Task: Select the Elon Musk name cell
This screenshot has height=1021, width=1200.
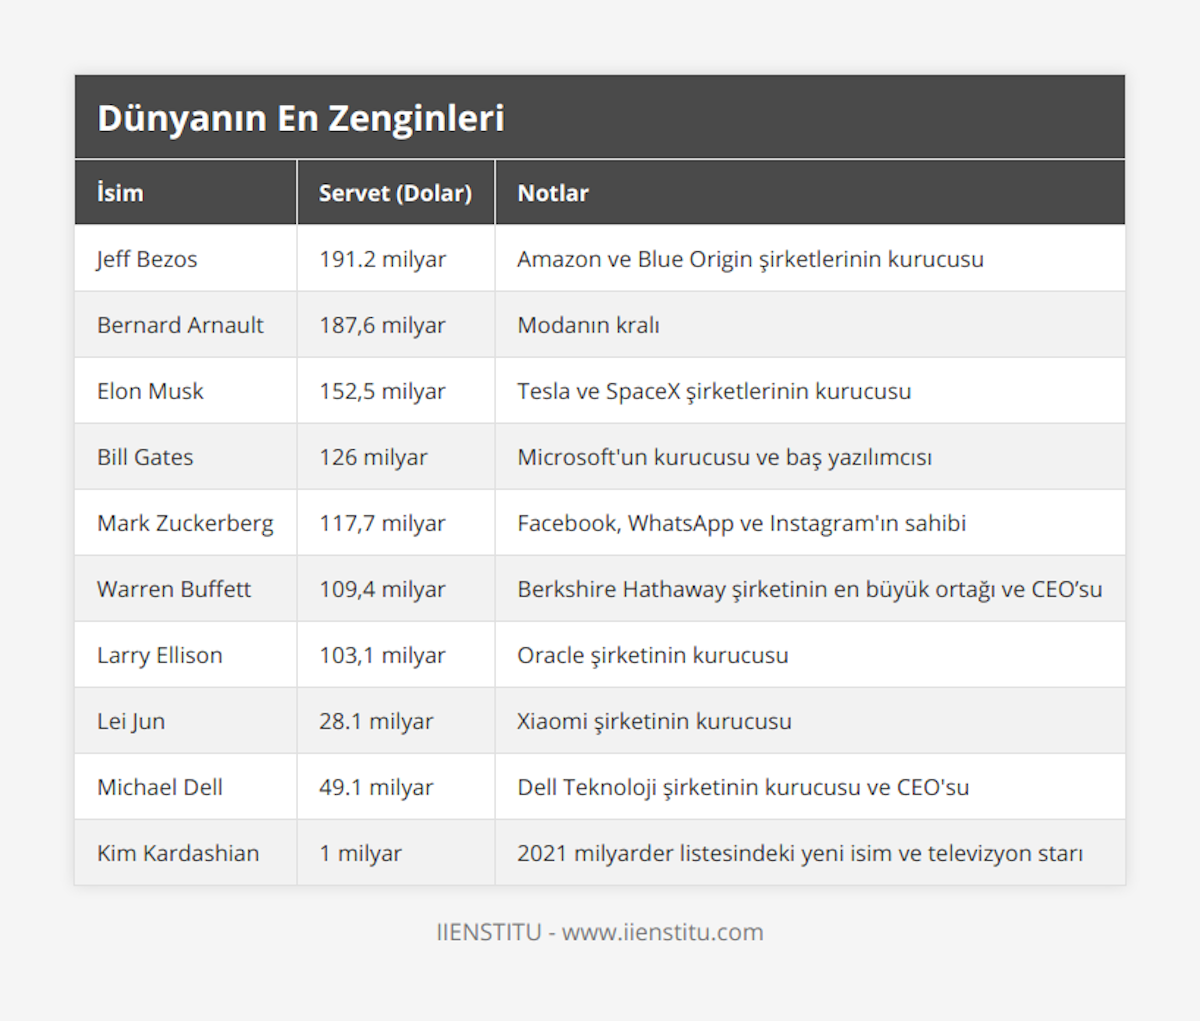Action: pos(150,391)
